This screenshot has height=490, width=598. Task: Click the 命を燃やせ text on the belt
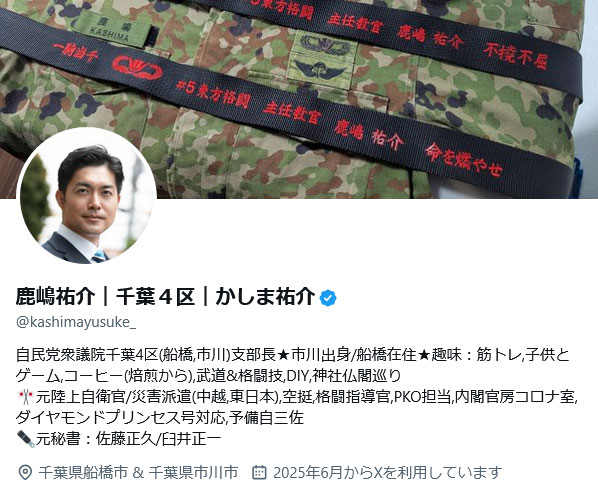(x=464, y=159)
